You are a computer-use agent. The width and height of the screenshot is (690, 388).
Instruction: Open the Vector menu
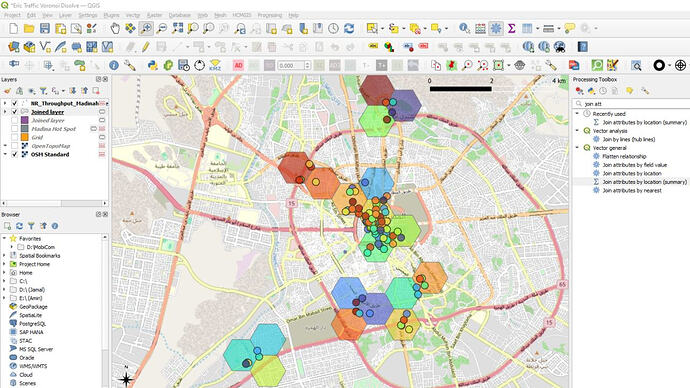(132, 15)
